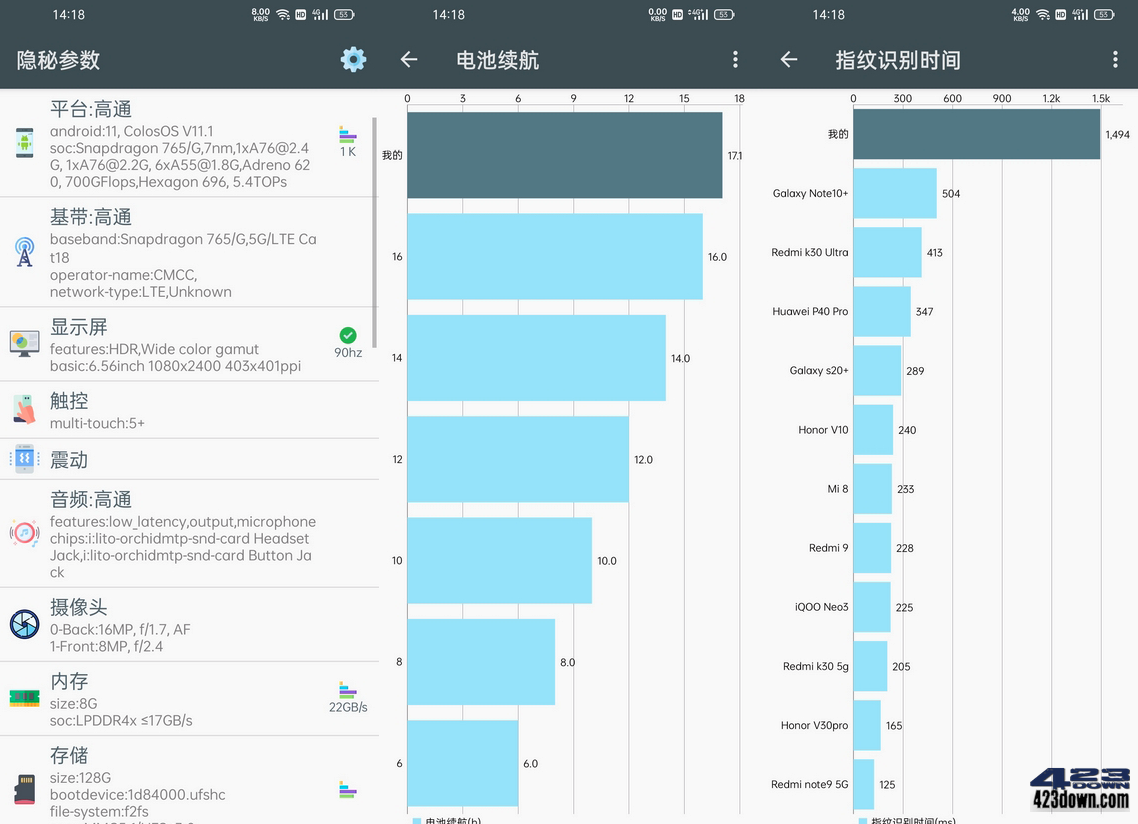Open the settings gear on the 隐秘参数 screen
The image size is (1138, 824).
tap(353, 60)
